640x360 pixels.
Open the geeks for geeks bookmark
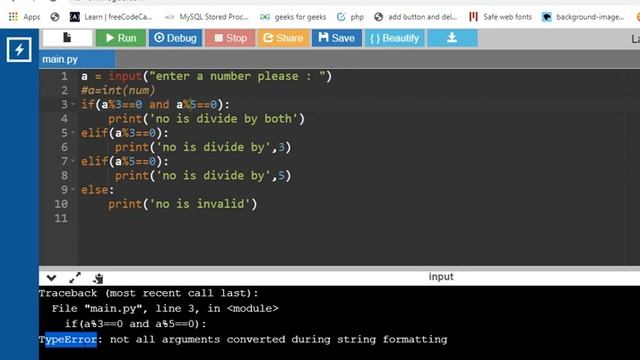293,17
